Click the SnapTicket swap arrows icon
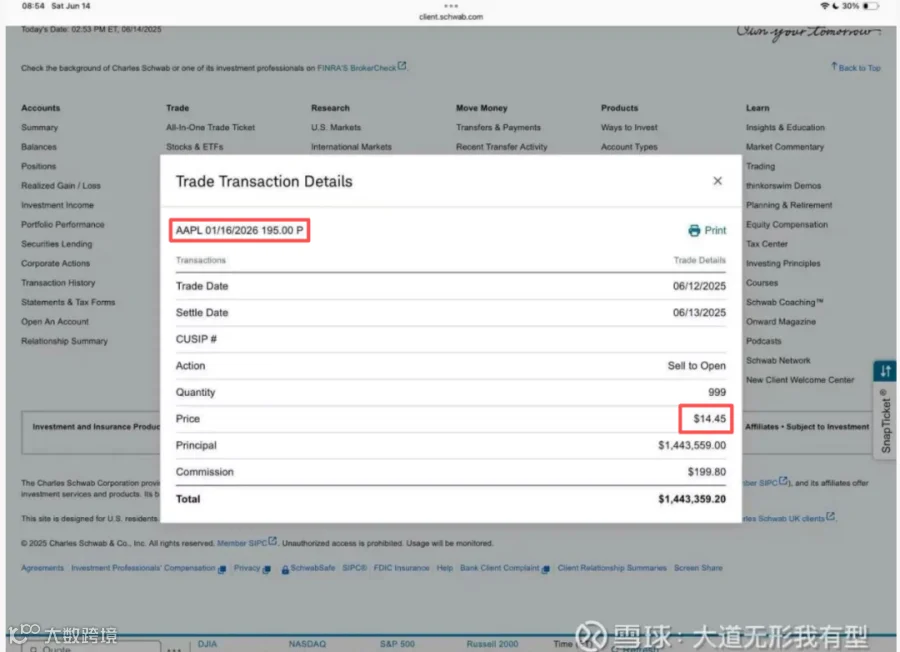This screenshot has height=652, width=900. [x=886, y=371]
